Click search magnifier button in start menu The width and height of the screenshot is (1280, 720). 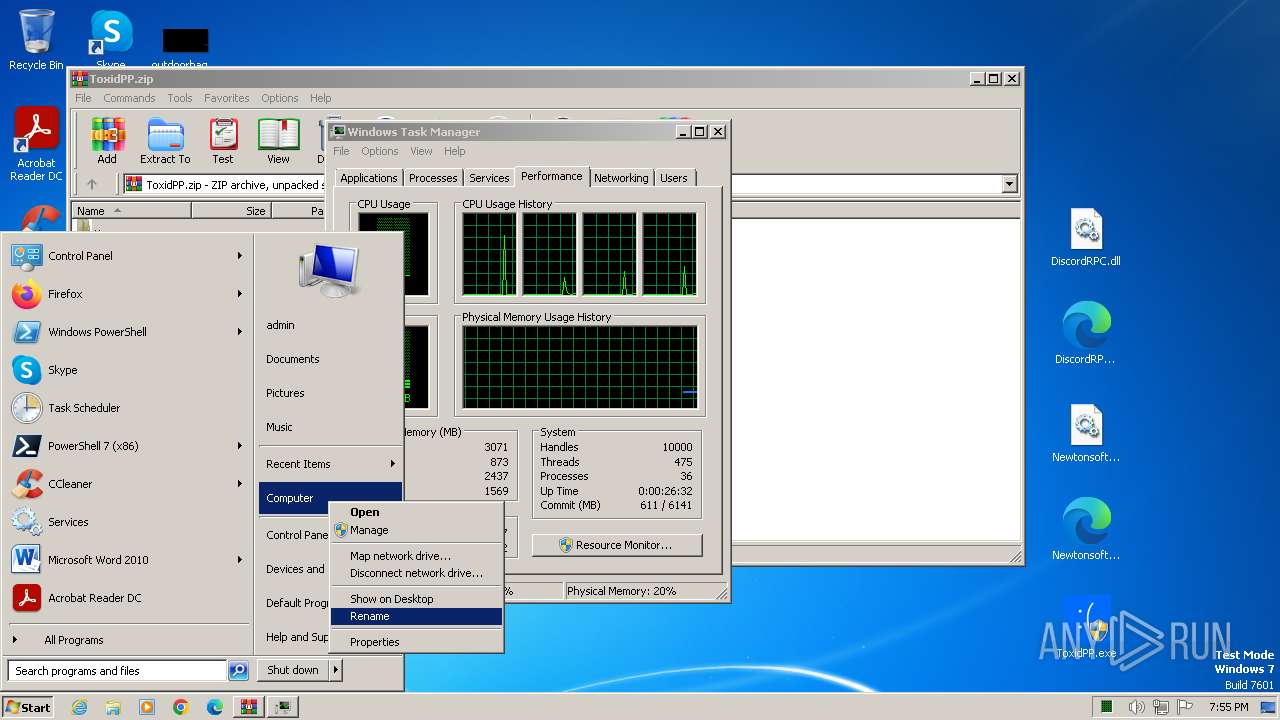point(238,671)
